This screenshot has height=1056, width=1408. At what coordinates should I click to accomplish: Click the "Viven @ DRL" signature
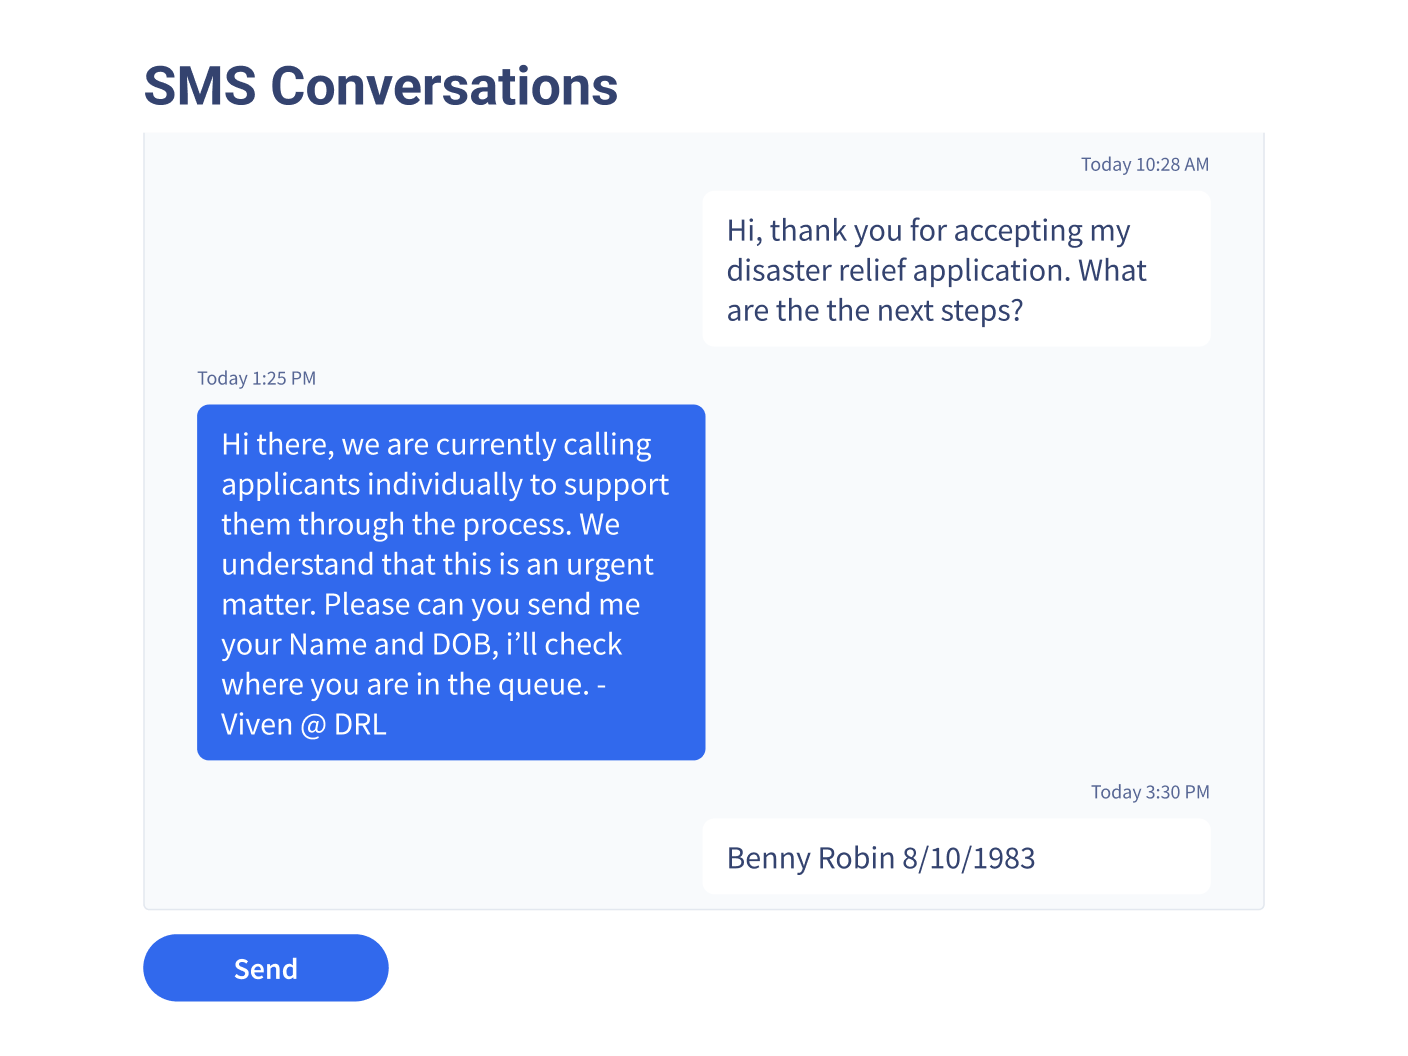point(304,724)
